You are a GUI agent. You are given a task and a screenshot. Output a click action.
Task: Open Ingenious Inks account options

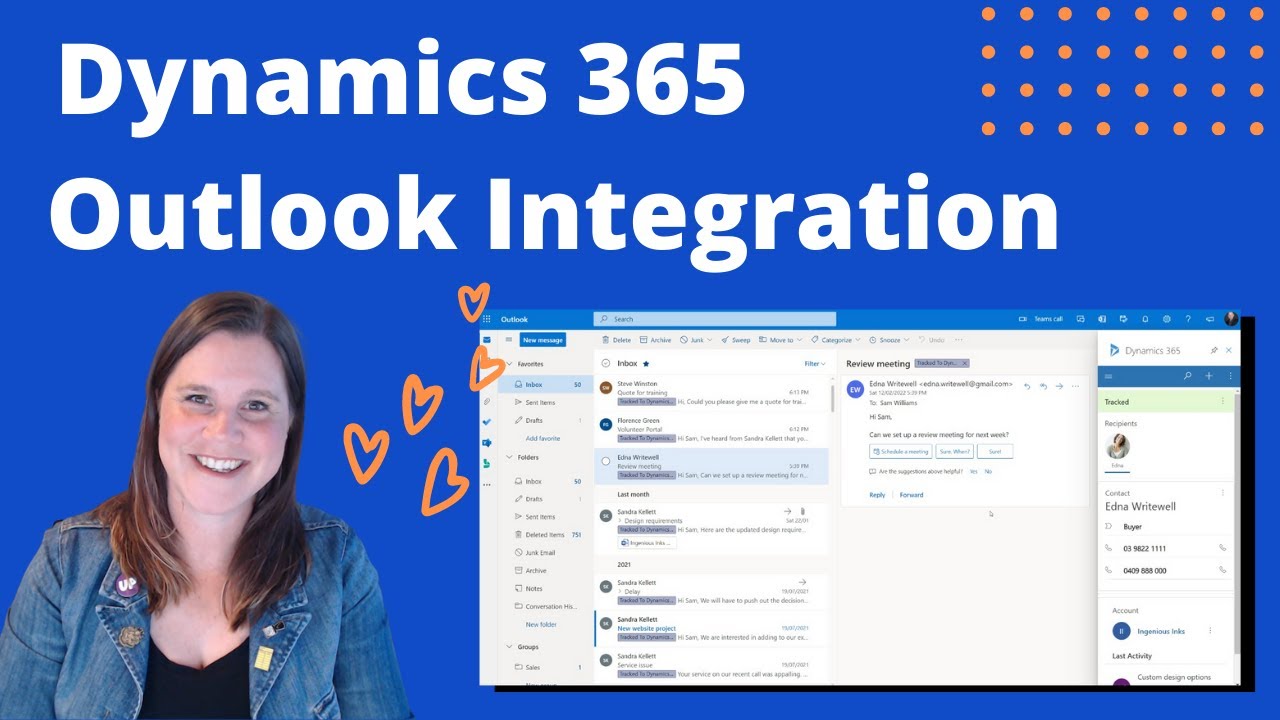tap(1210, 631)
